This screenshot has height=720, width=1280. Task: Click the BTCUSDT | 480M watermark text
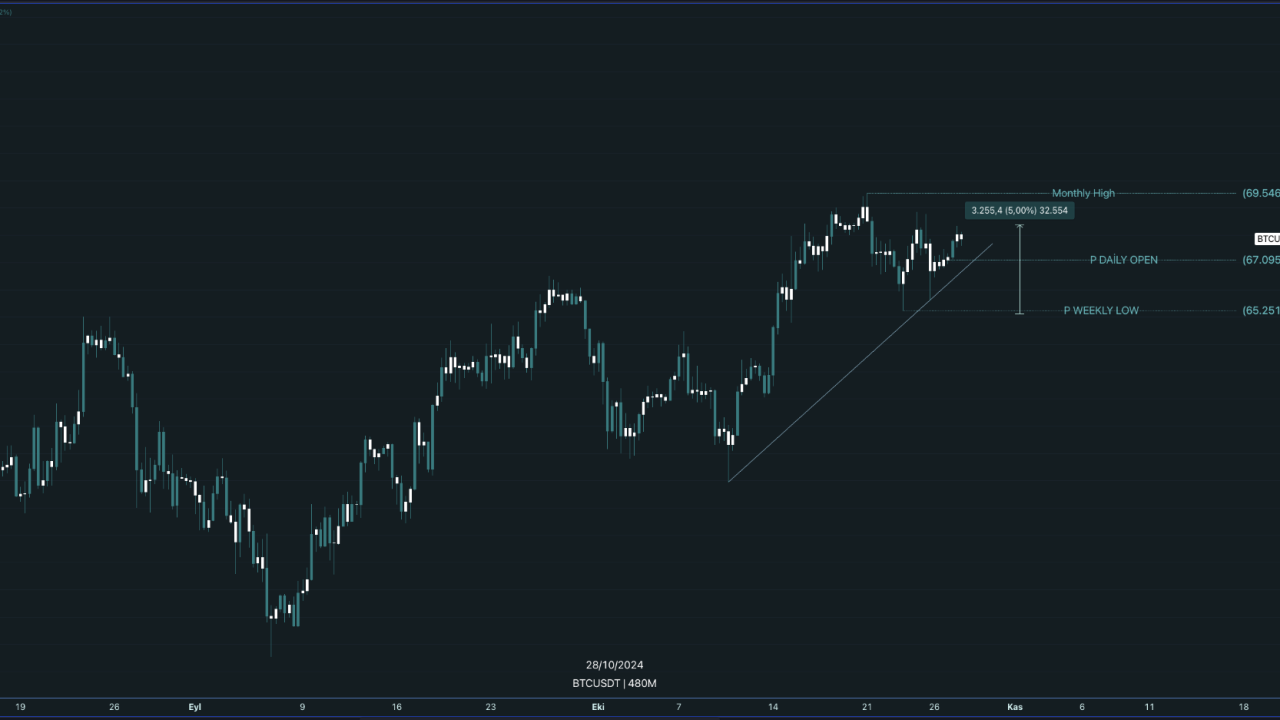[614, 683]
